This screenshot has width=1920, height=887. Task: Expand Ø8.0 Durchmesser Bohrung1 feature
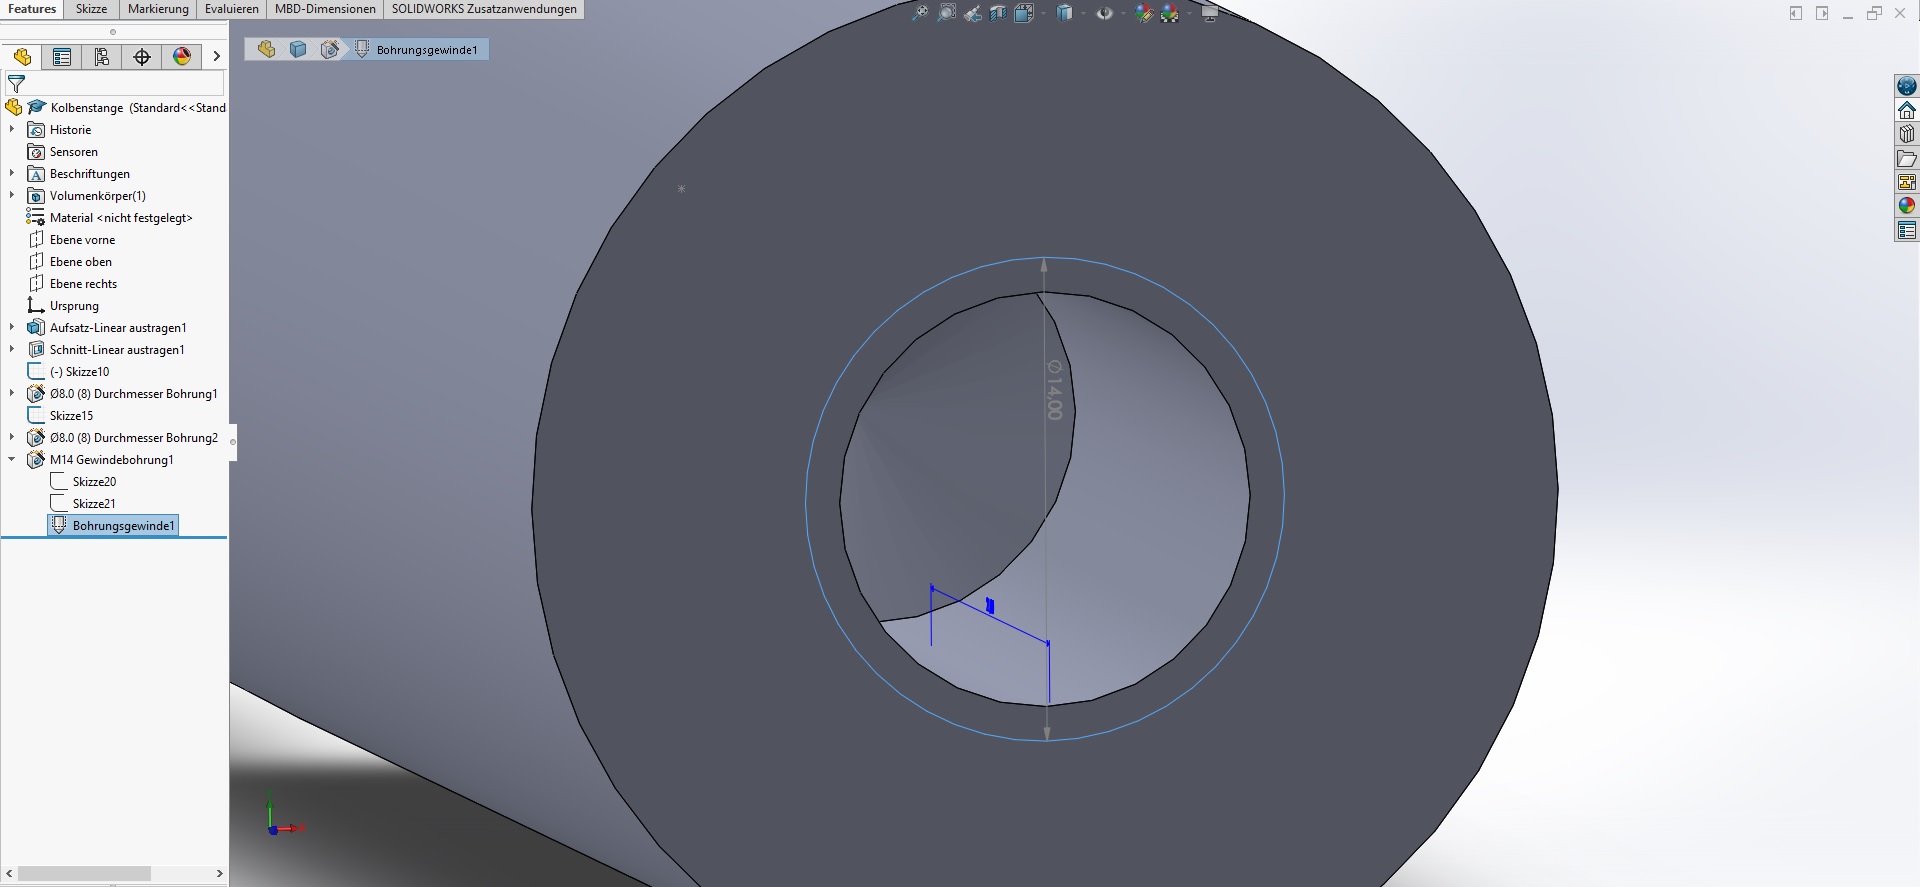[12, 394]
